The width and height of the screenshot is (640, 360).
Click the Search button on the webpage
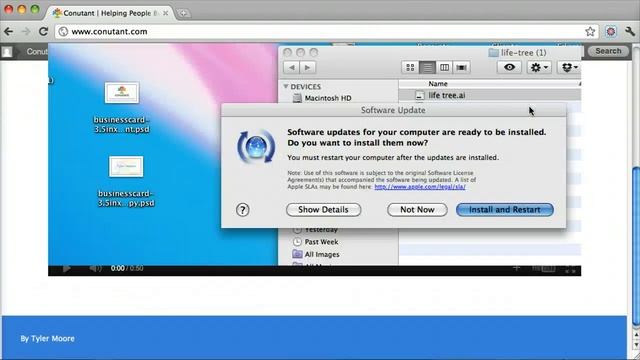click(x=608, y=51)
